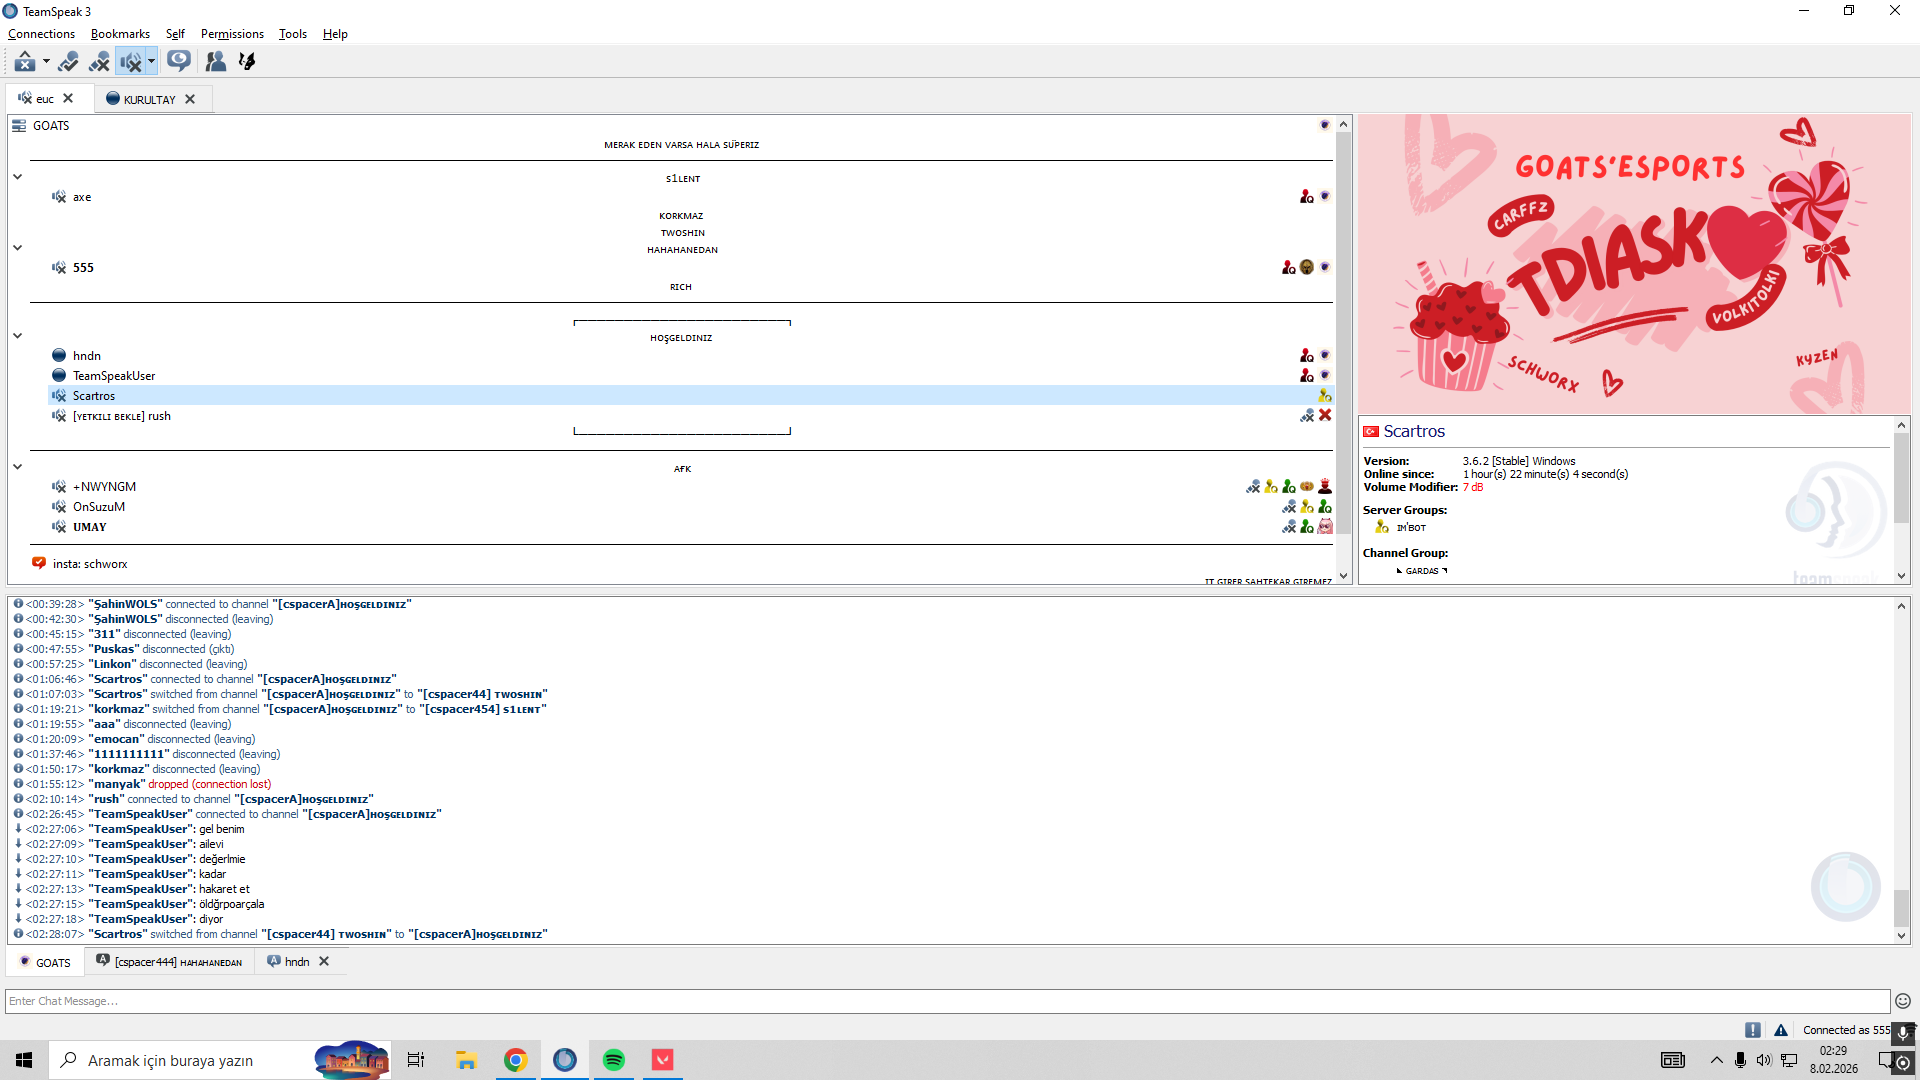Switch to the HAHAHANEDAN chat tab
Screen dimensions: 1920x1080
pyautogui.click(x=170, y=962)
